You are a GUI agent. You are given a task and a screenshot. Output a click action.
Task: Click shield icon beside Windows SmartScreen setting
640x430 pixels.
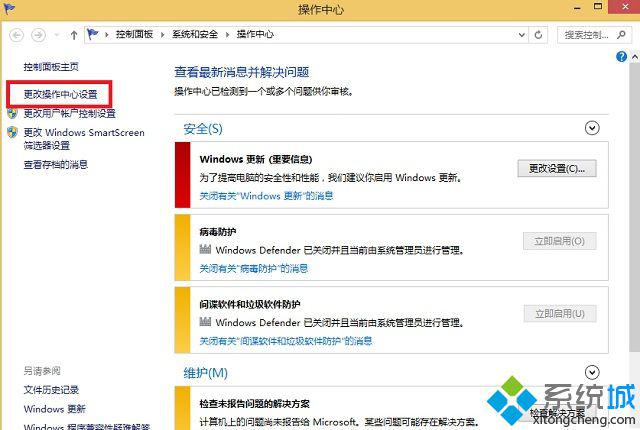[x=12, y=132]
